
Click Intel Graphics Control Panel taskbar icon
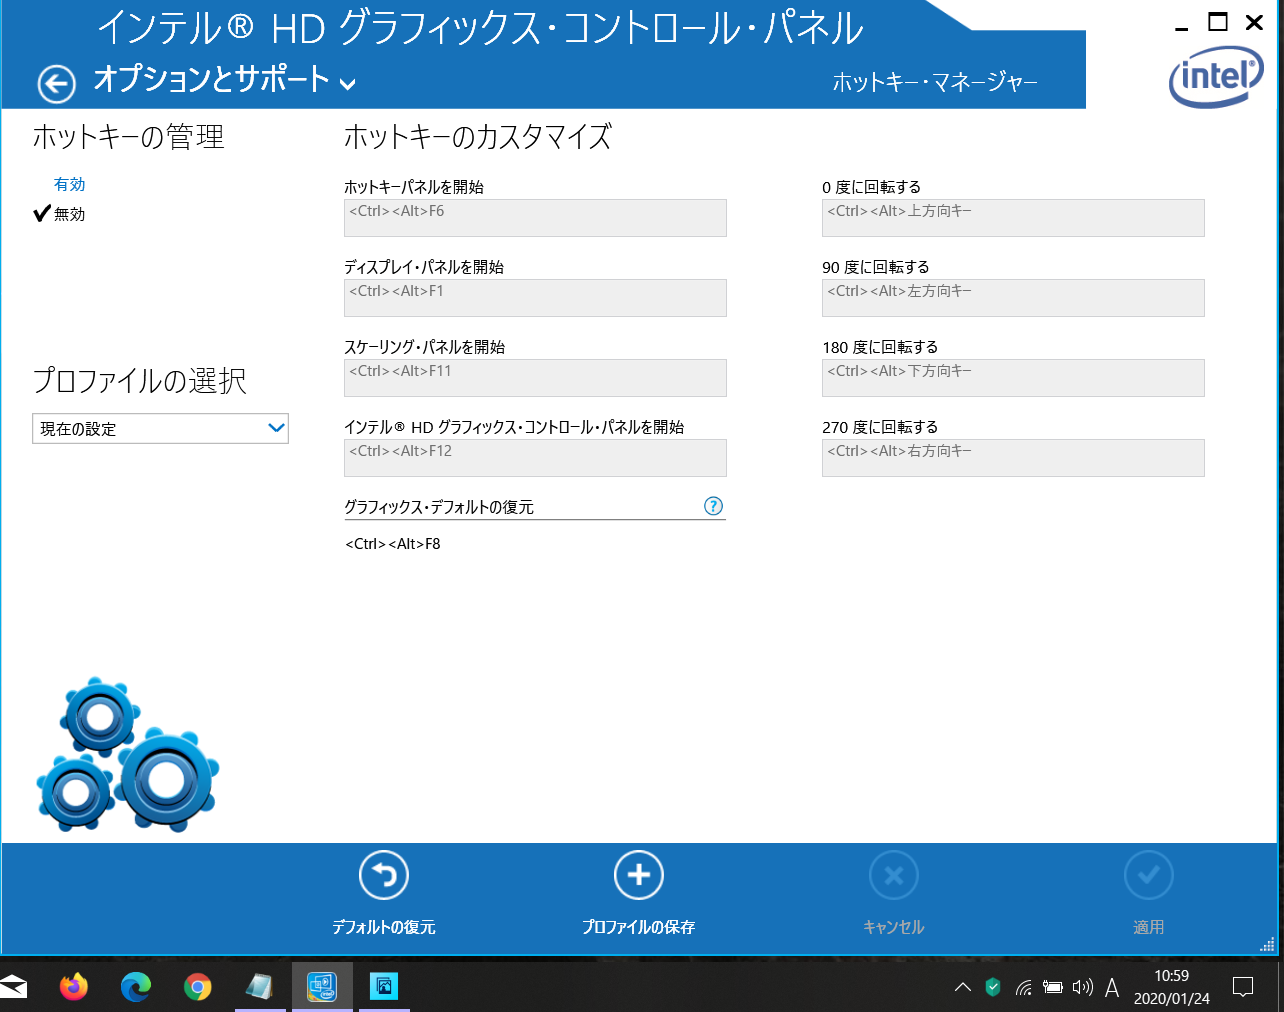point(322,987)
